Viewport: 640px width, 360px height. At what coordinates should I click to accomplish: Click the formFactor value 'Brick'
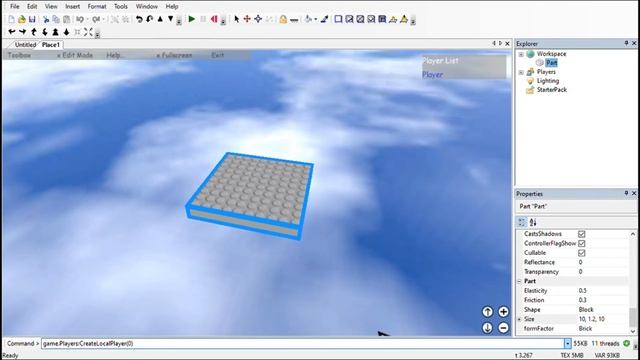pos(585,329)
